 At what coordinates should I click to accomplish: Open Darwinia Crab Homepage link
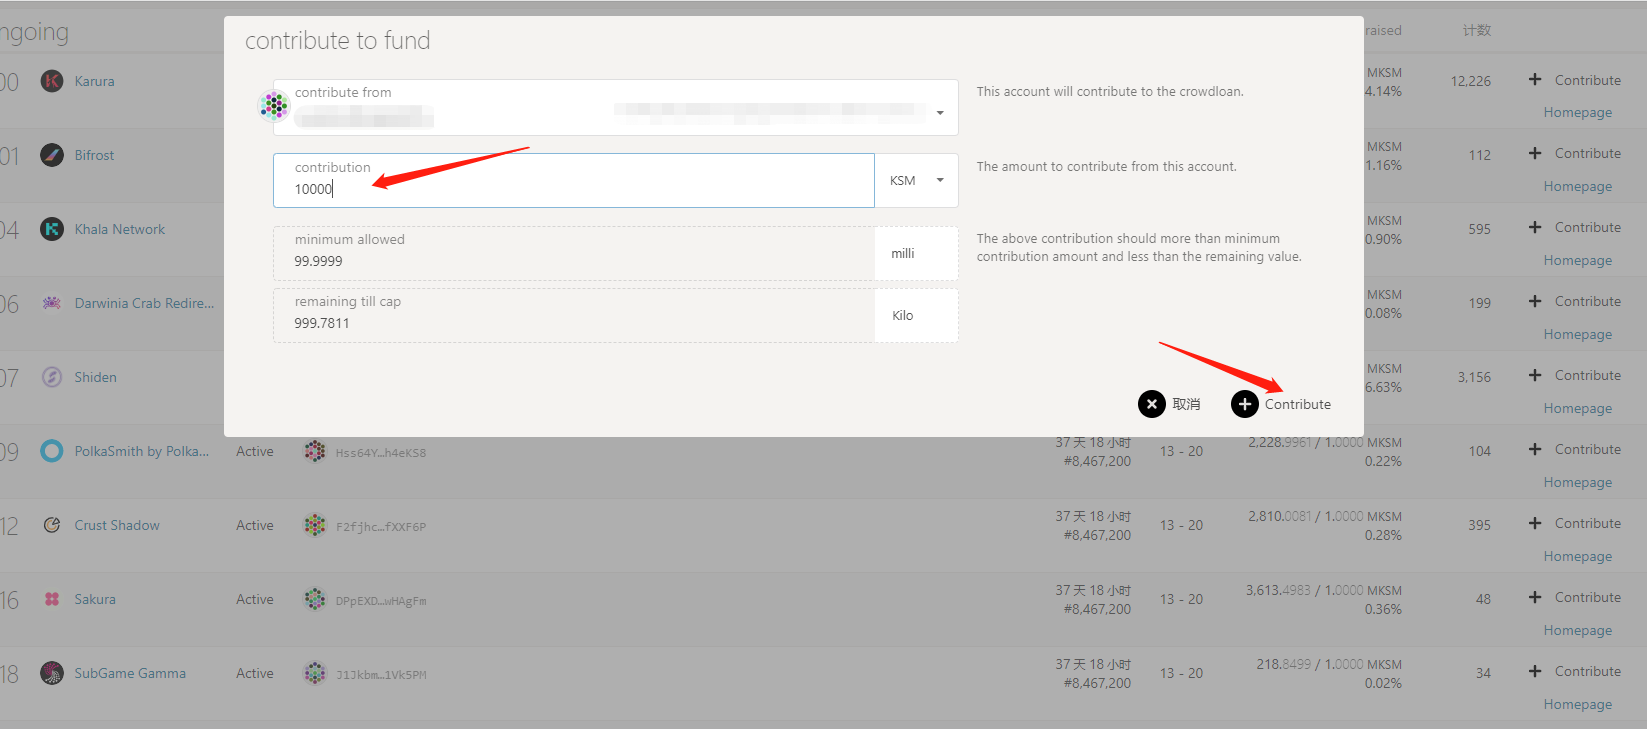click(x=1577, y=334)
